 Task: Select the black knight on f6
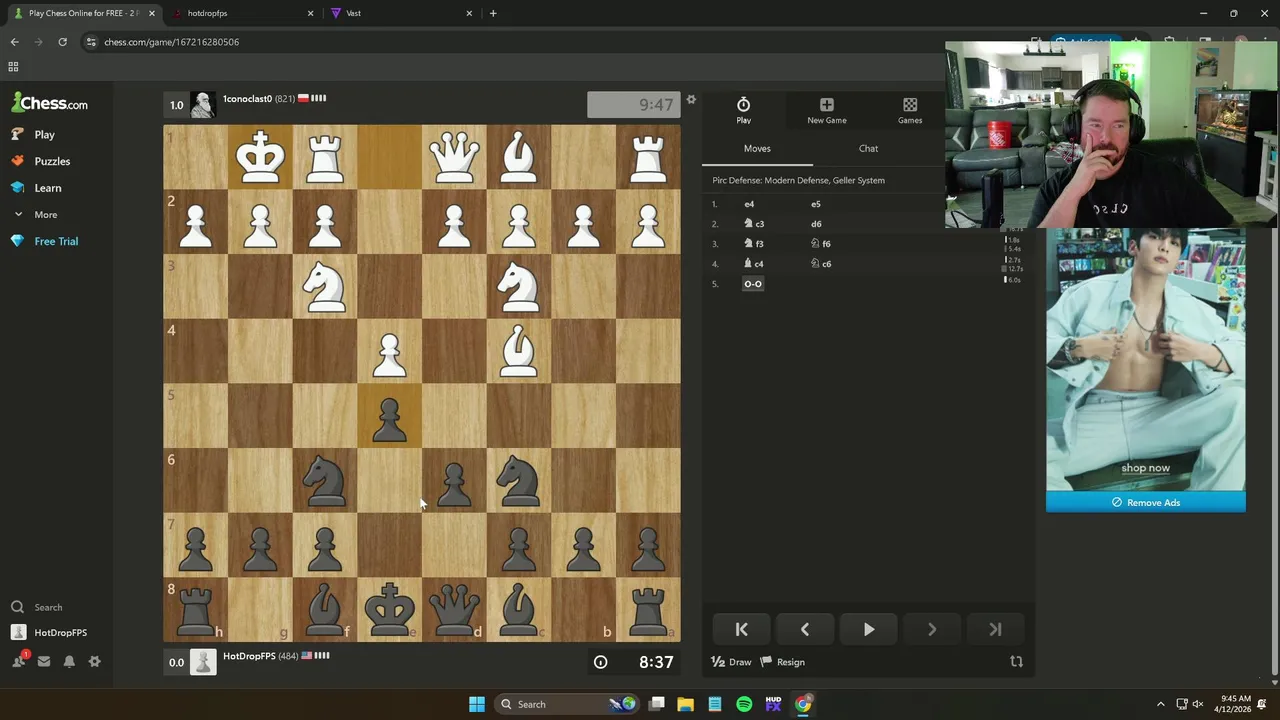pos(324,480)
